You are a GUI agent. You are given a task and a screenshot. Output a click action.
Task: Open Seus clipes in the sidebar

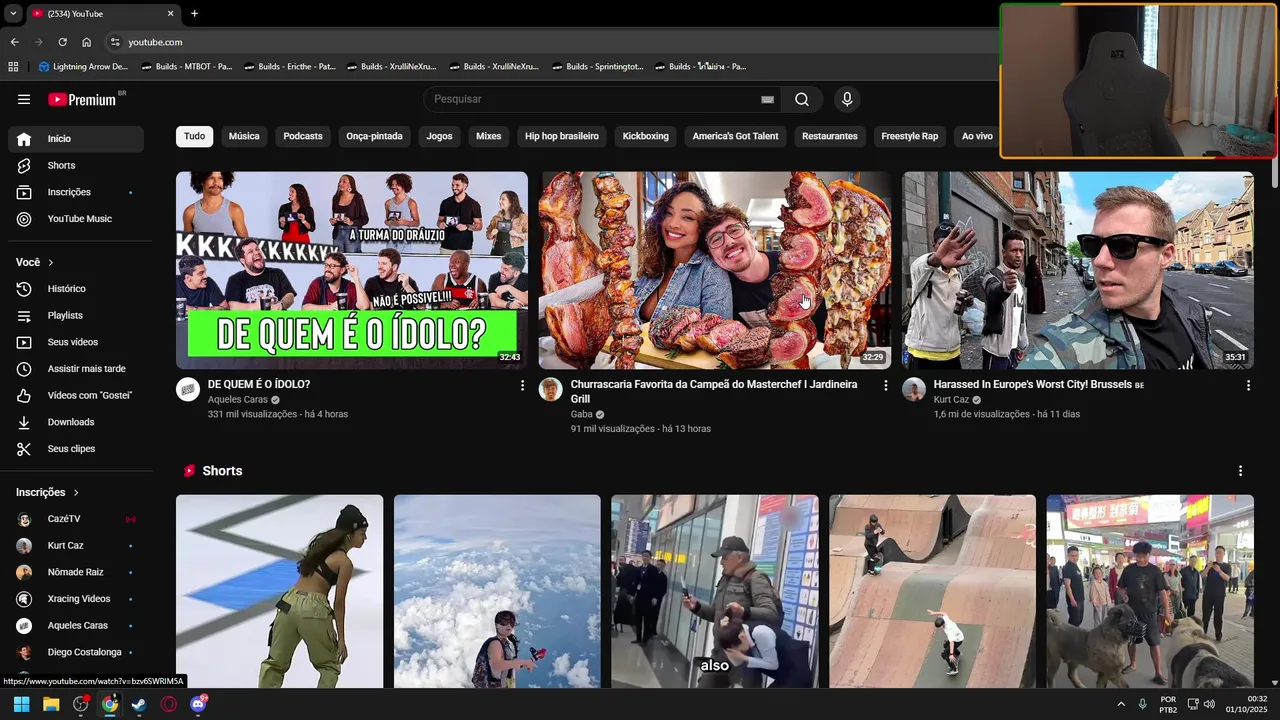76,449
